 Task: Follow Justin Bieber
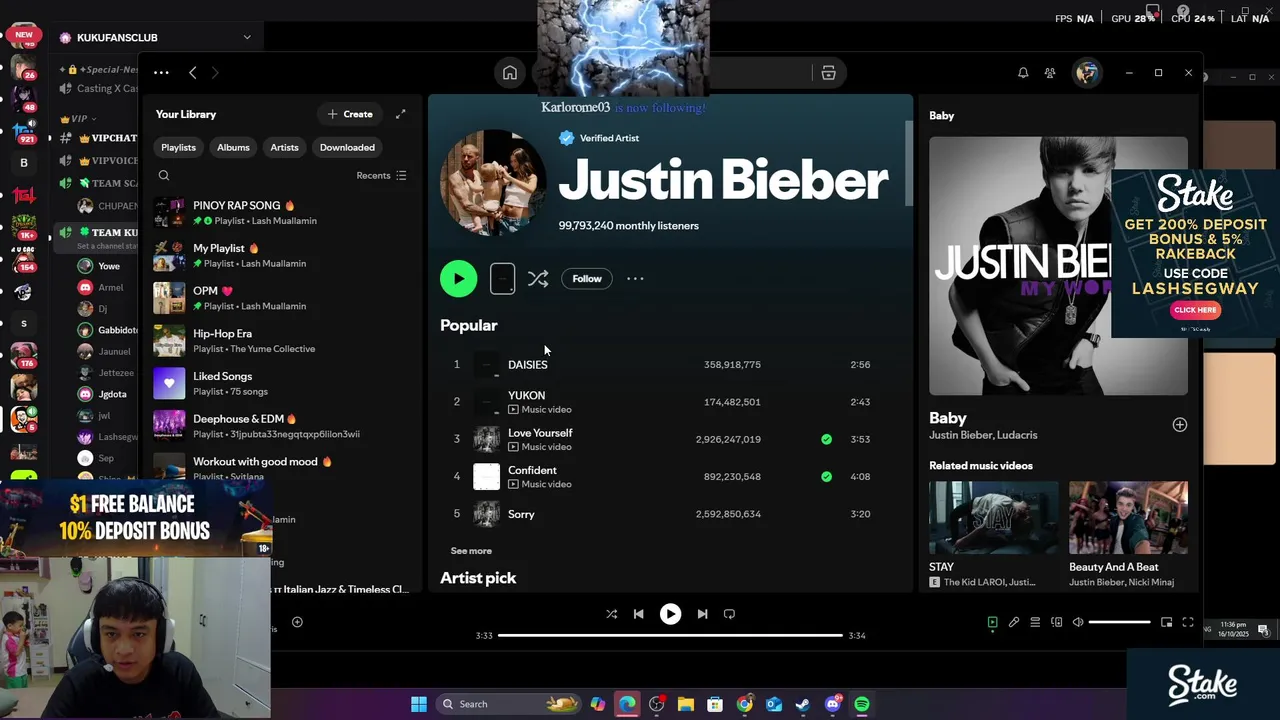coord(587,279)
